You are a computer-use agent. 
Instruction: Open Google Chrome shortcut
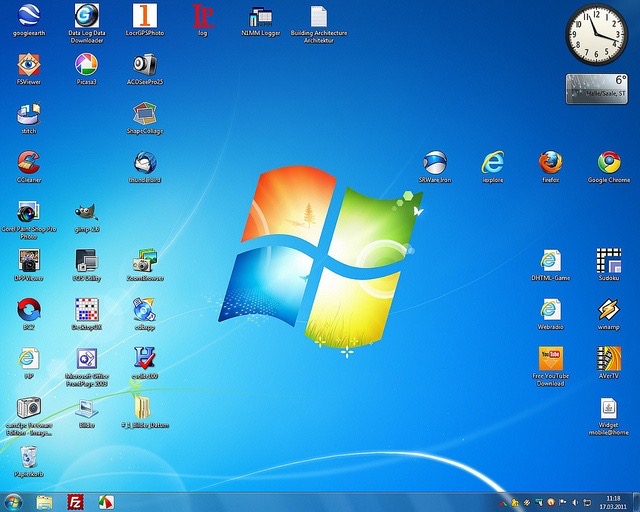609,167
